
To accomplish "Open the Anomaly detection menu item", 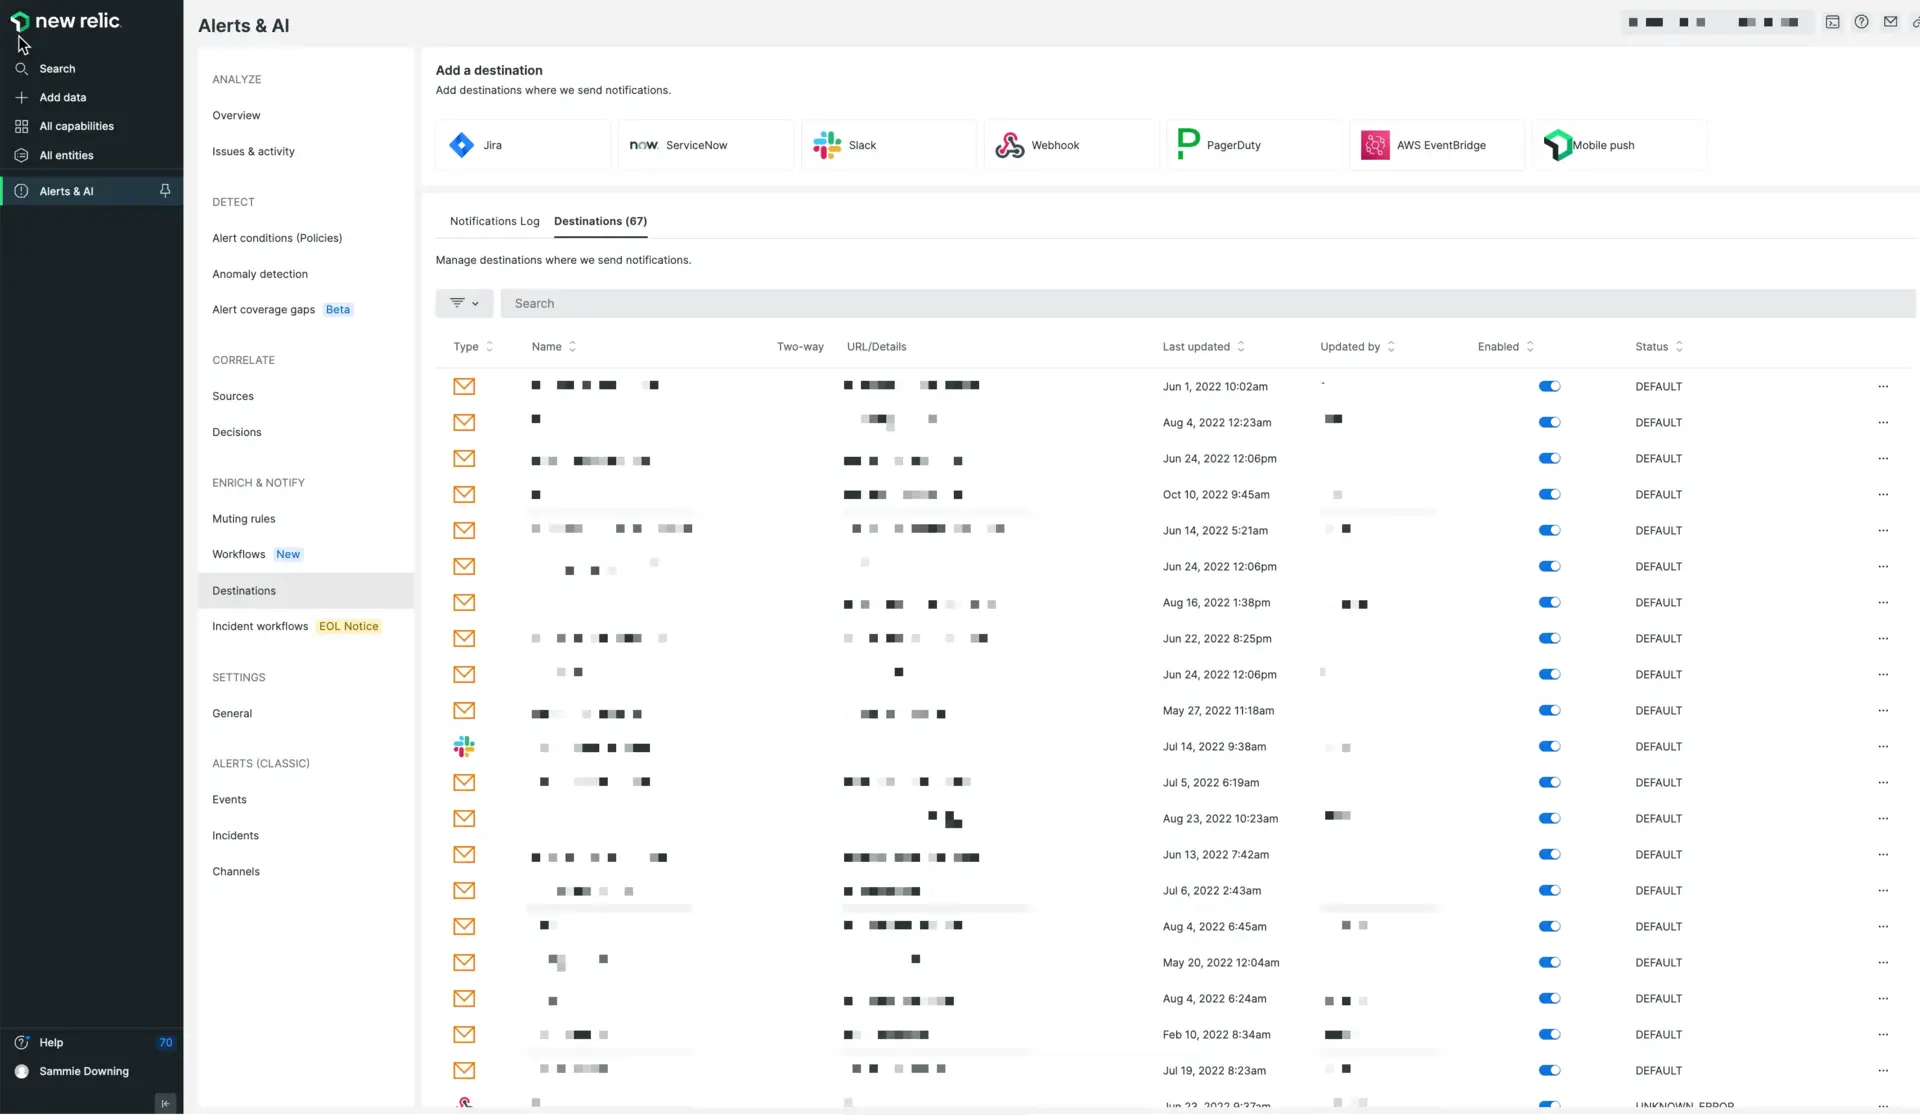I will [x=259, y=272].
